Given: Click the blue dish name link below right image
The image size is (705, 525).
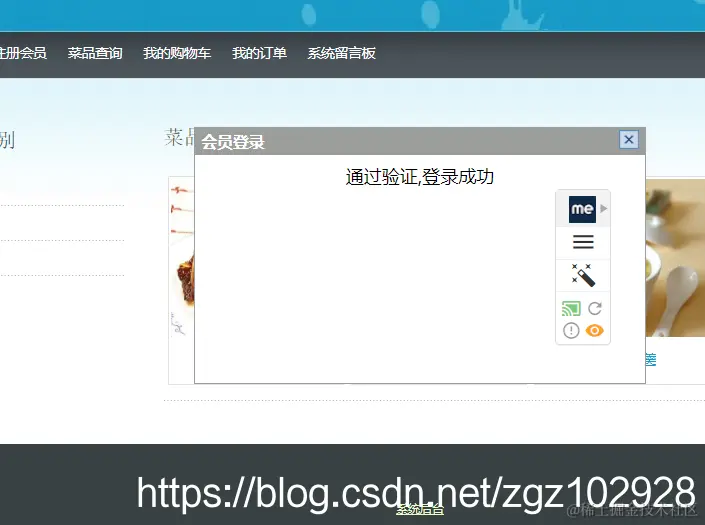Looking at the screenshot, I should tap(651, 360).
